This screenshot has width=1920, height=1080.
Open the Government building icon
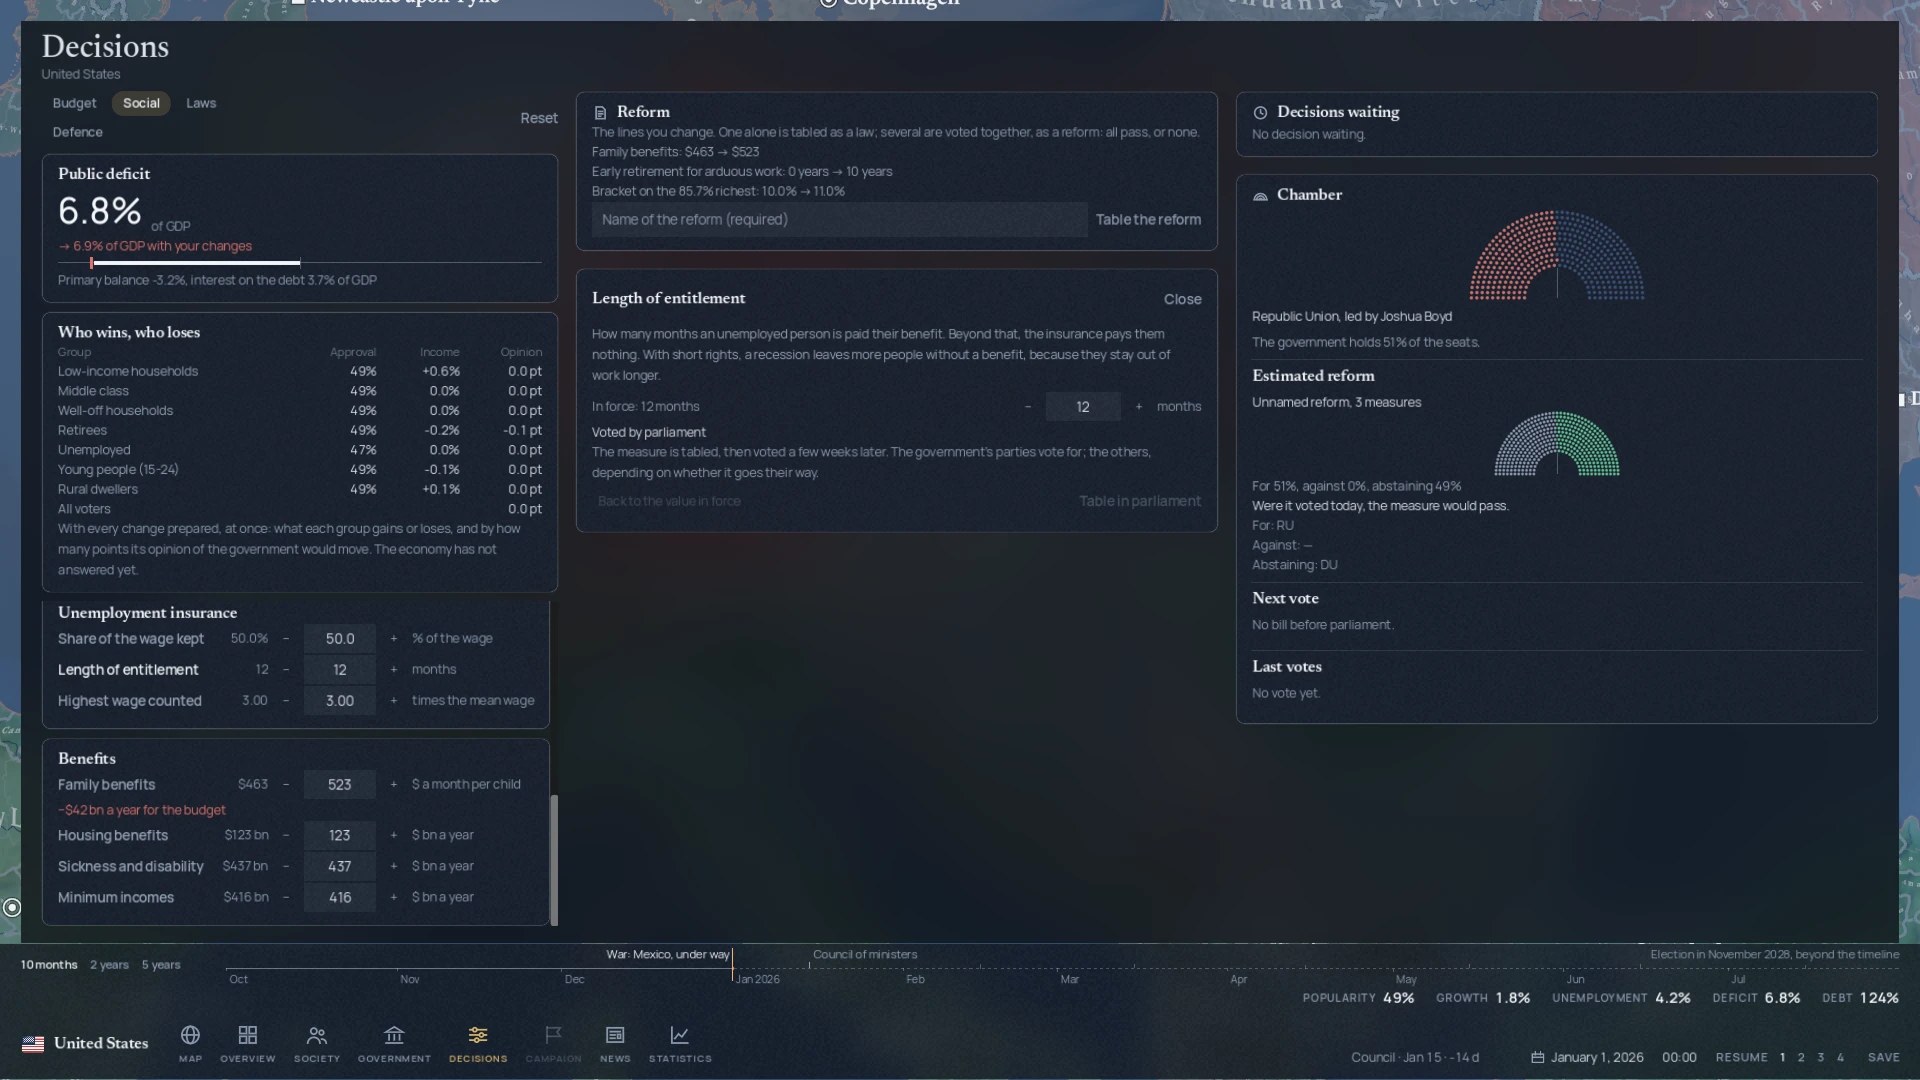click(x=394, y=1035)
